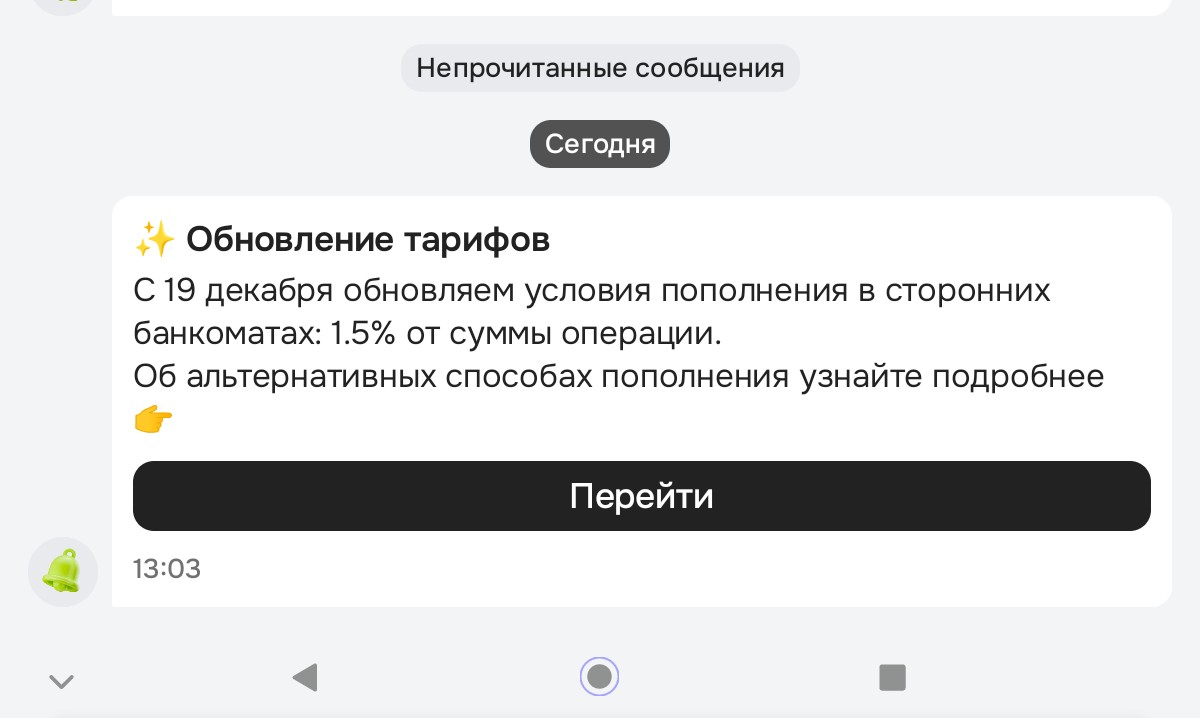Click the partially visible avatar at top

click(x=63, y=6)
